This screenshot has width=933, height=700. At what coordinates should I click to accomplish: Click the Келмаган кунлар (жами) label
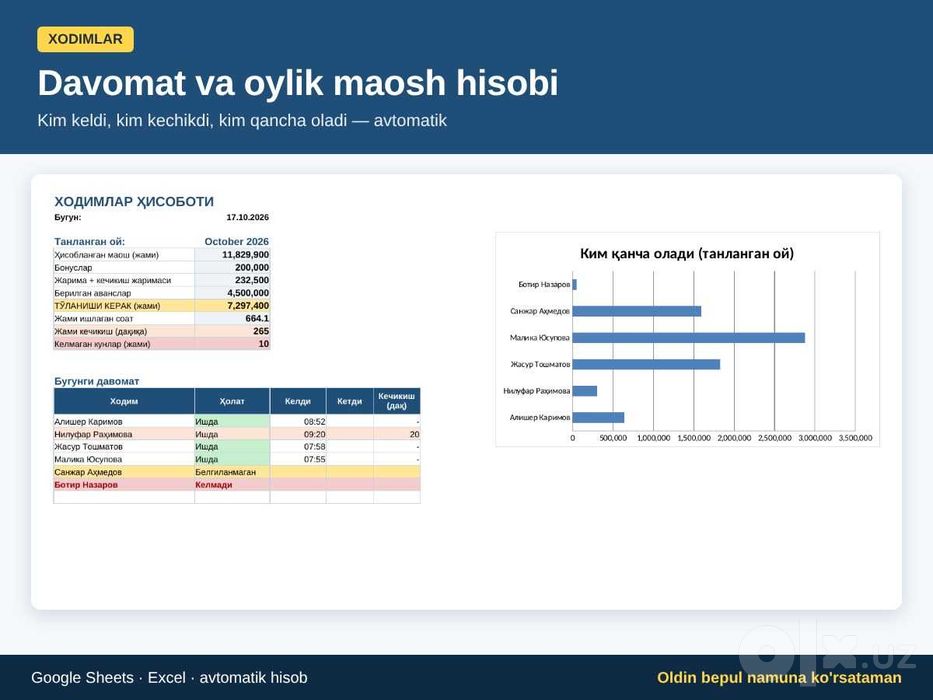pyautogui.click(x=102, y=343)
